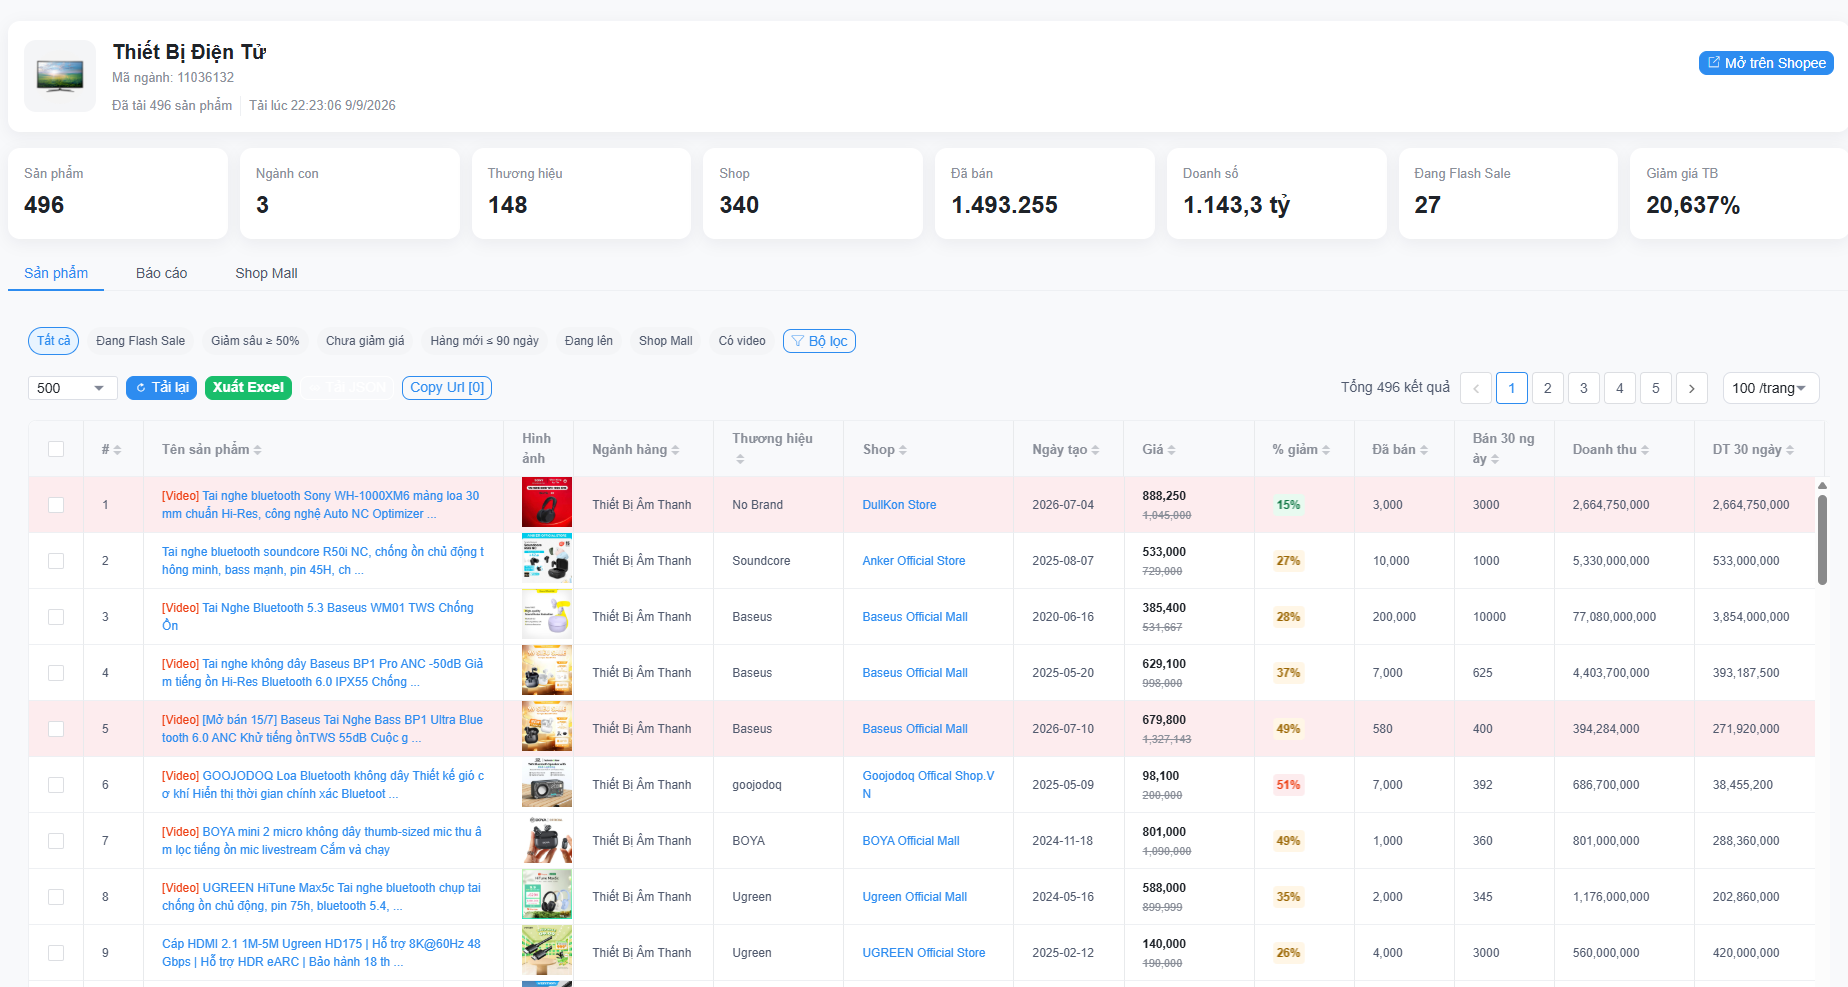Viewport: 1848px width, 987px height.
Task: Sort by Doanh thu column arrows
Action: click(1645, 450)
